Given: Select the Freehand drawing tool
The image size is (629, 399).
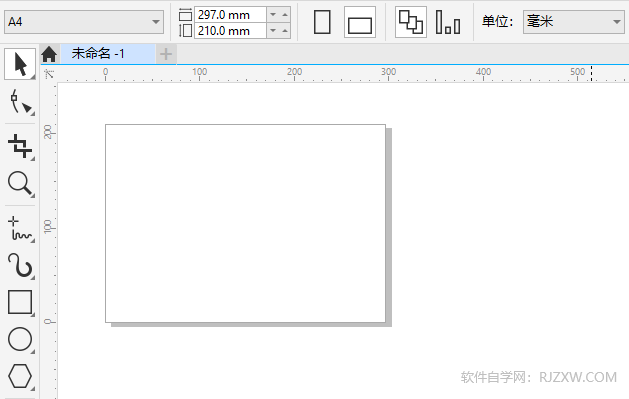Looking at the screenshot, I should (20, 228).
